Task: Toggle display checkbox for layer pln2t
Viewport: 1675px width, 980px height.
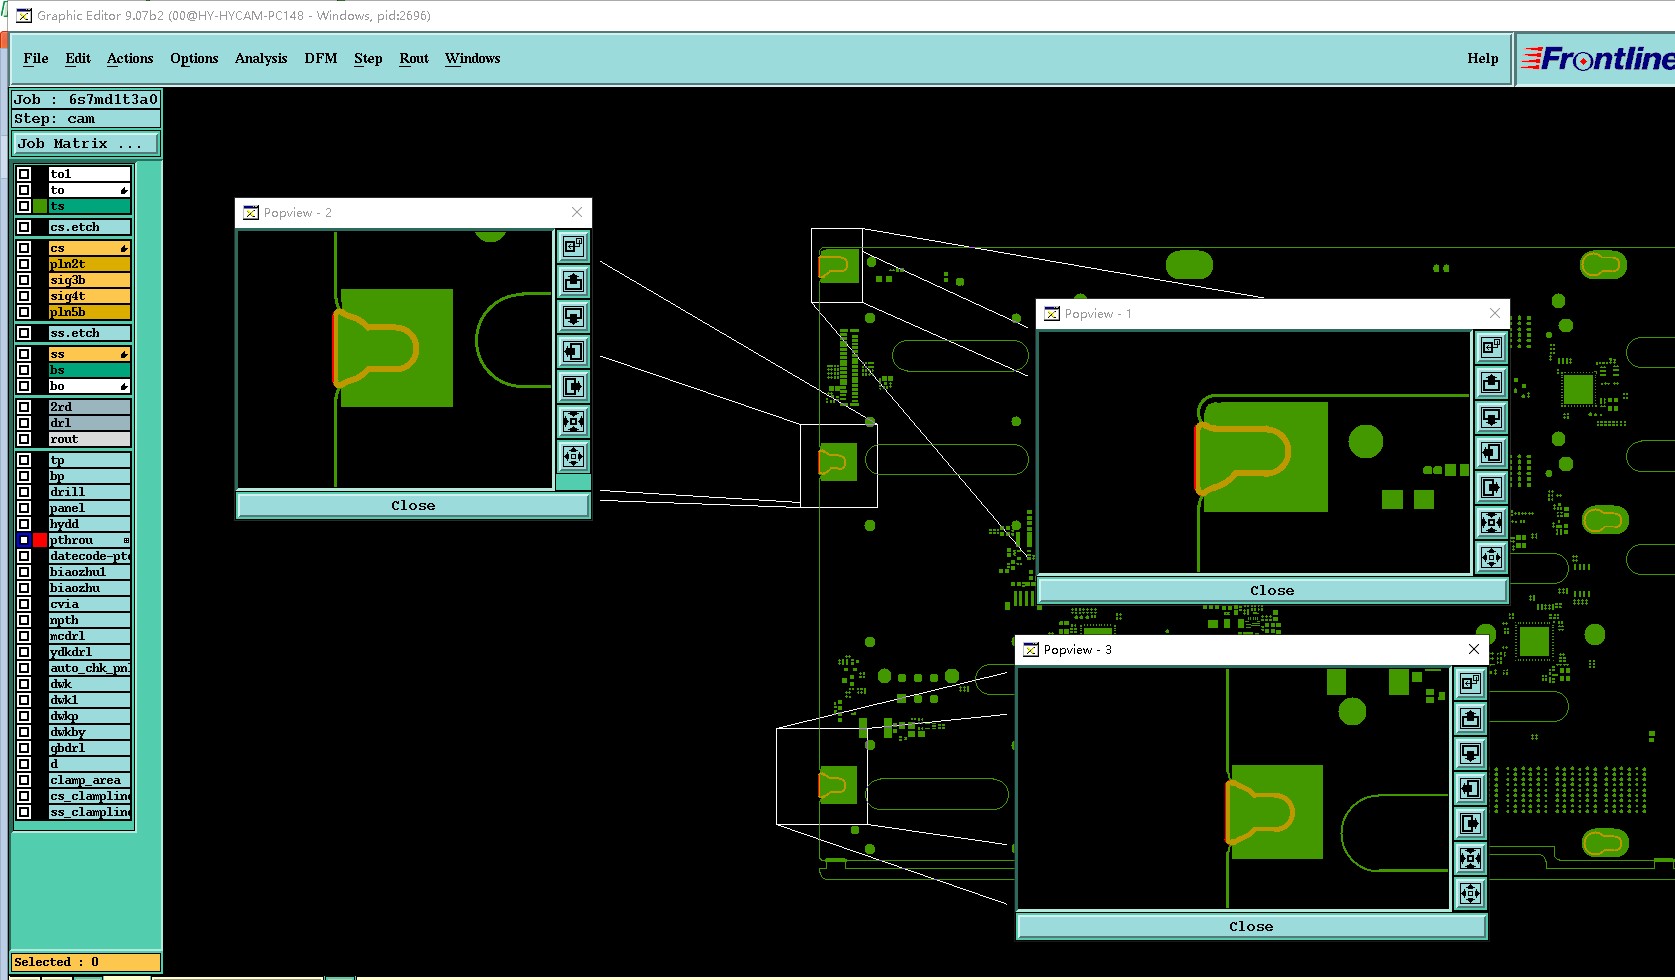Action: pos(24,264)
